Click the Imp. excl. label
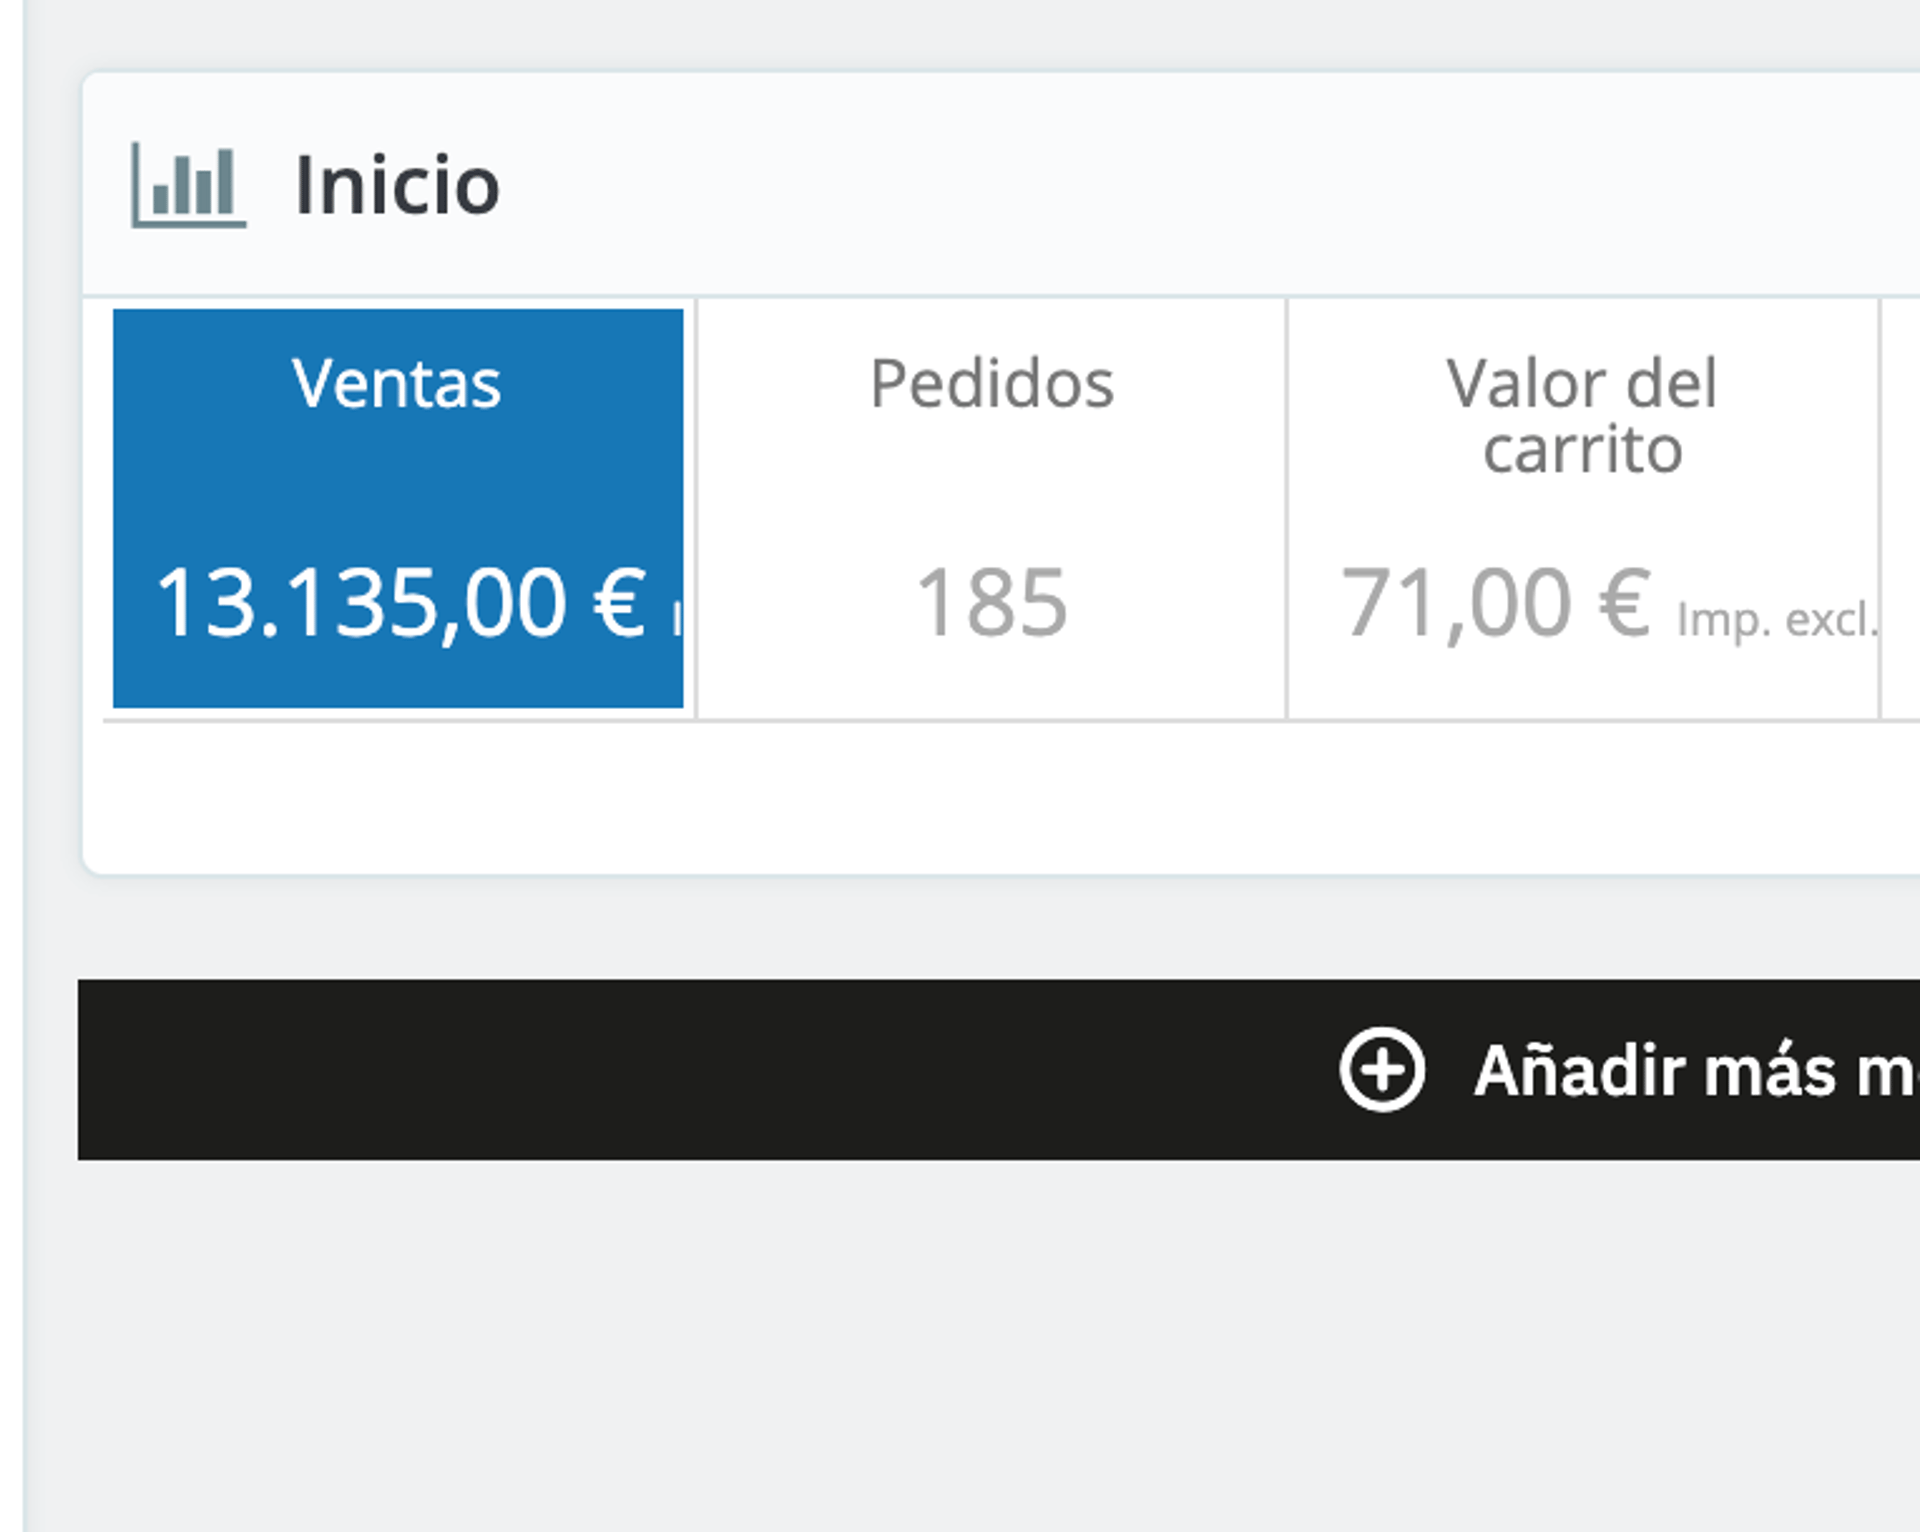 1778,620
